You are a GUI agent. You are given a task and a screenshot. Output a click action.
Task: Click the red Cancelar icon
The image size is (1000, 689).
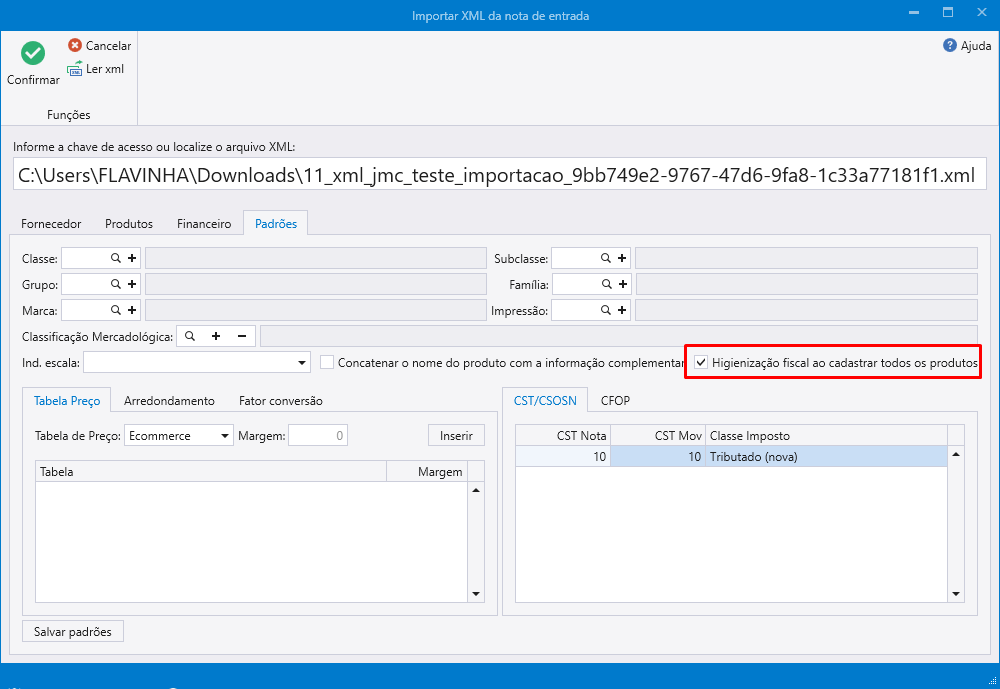75,45
